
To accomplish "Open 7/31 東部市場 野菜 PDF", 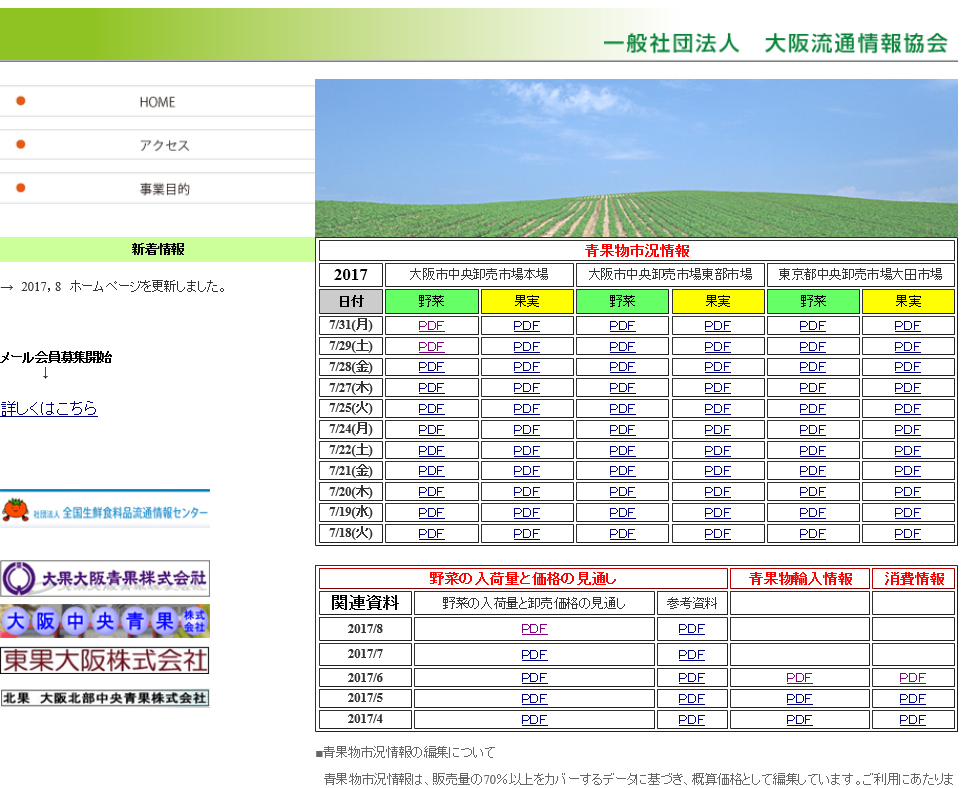I will click(622, 326).
